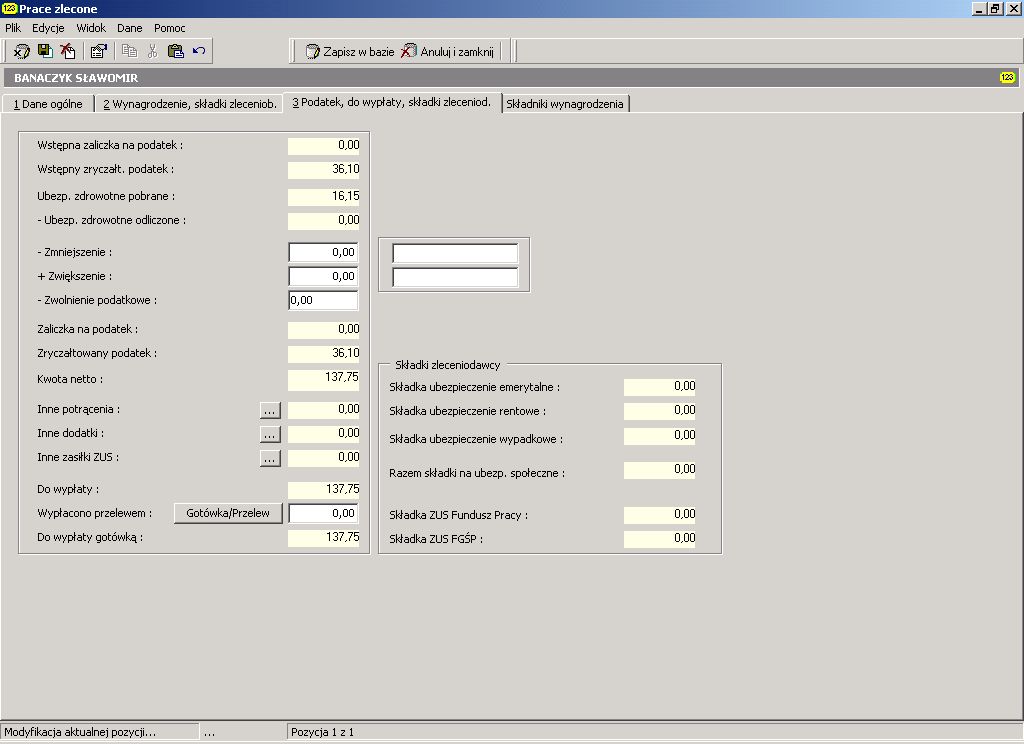Viewport: 1024px width, 744px height.
Task: Open the properties form icon in toolbar
Action: click(99, 51)
